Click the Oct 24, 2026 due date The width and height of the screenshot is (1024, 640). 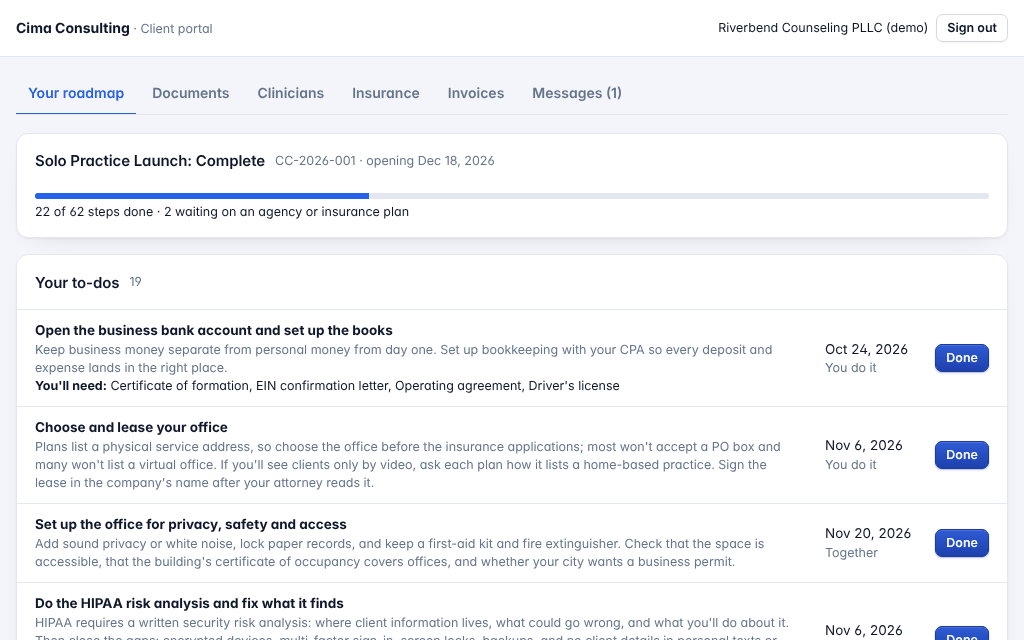tap(866, 349)
